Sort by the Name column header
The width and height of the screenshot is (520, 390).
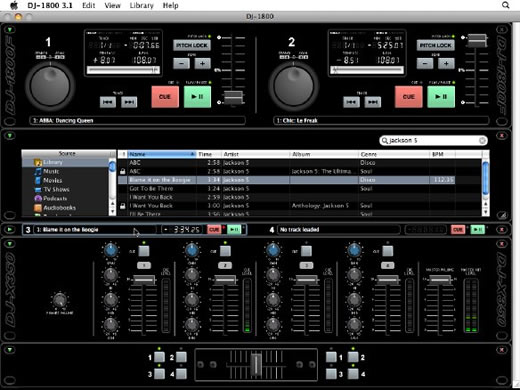[x=162, y=154]
